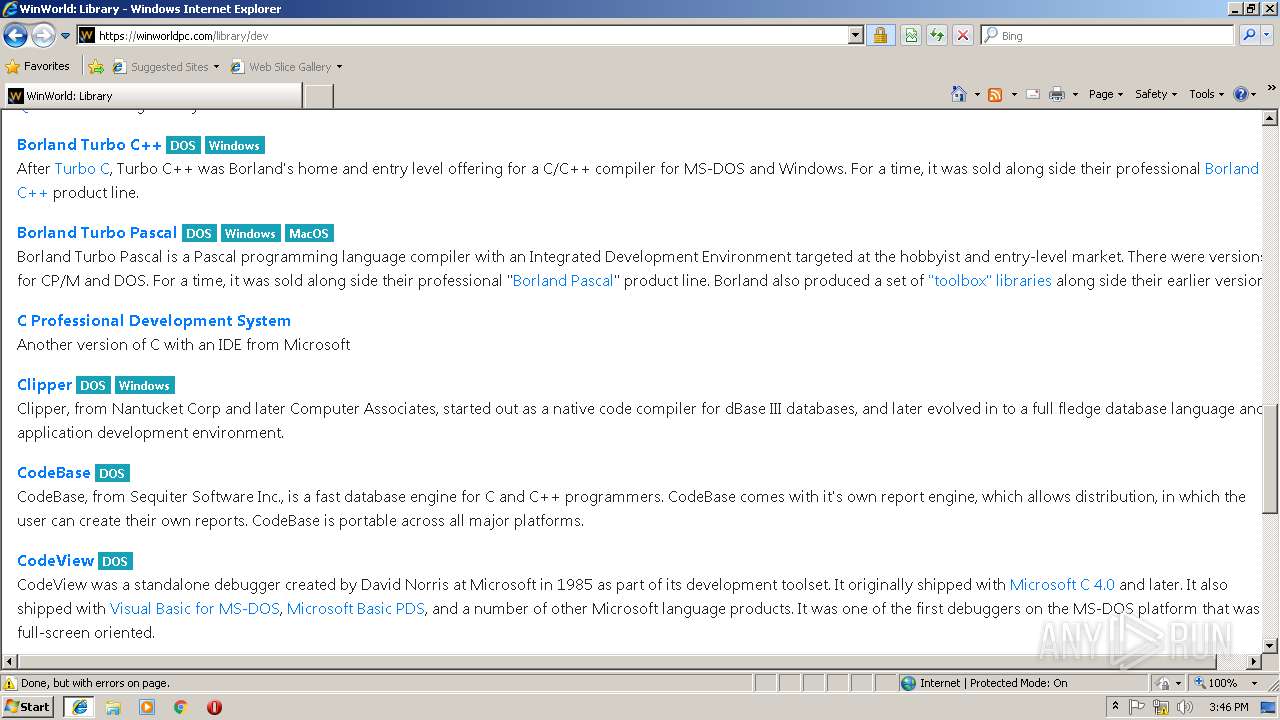Click the DOS tag beside Borland Turbo C++
Viewport: 1280px width, 720px height.
click(183, 145)
